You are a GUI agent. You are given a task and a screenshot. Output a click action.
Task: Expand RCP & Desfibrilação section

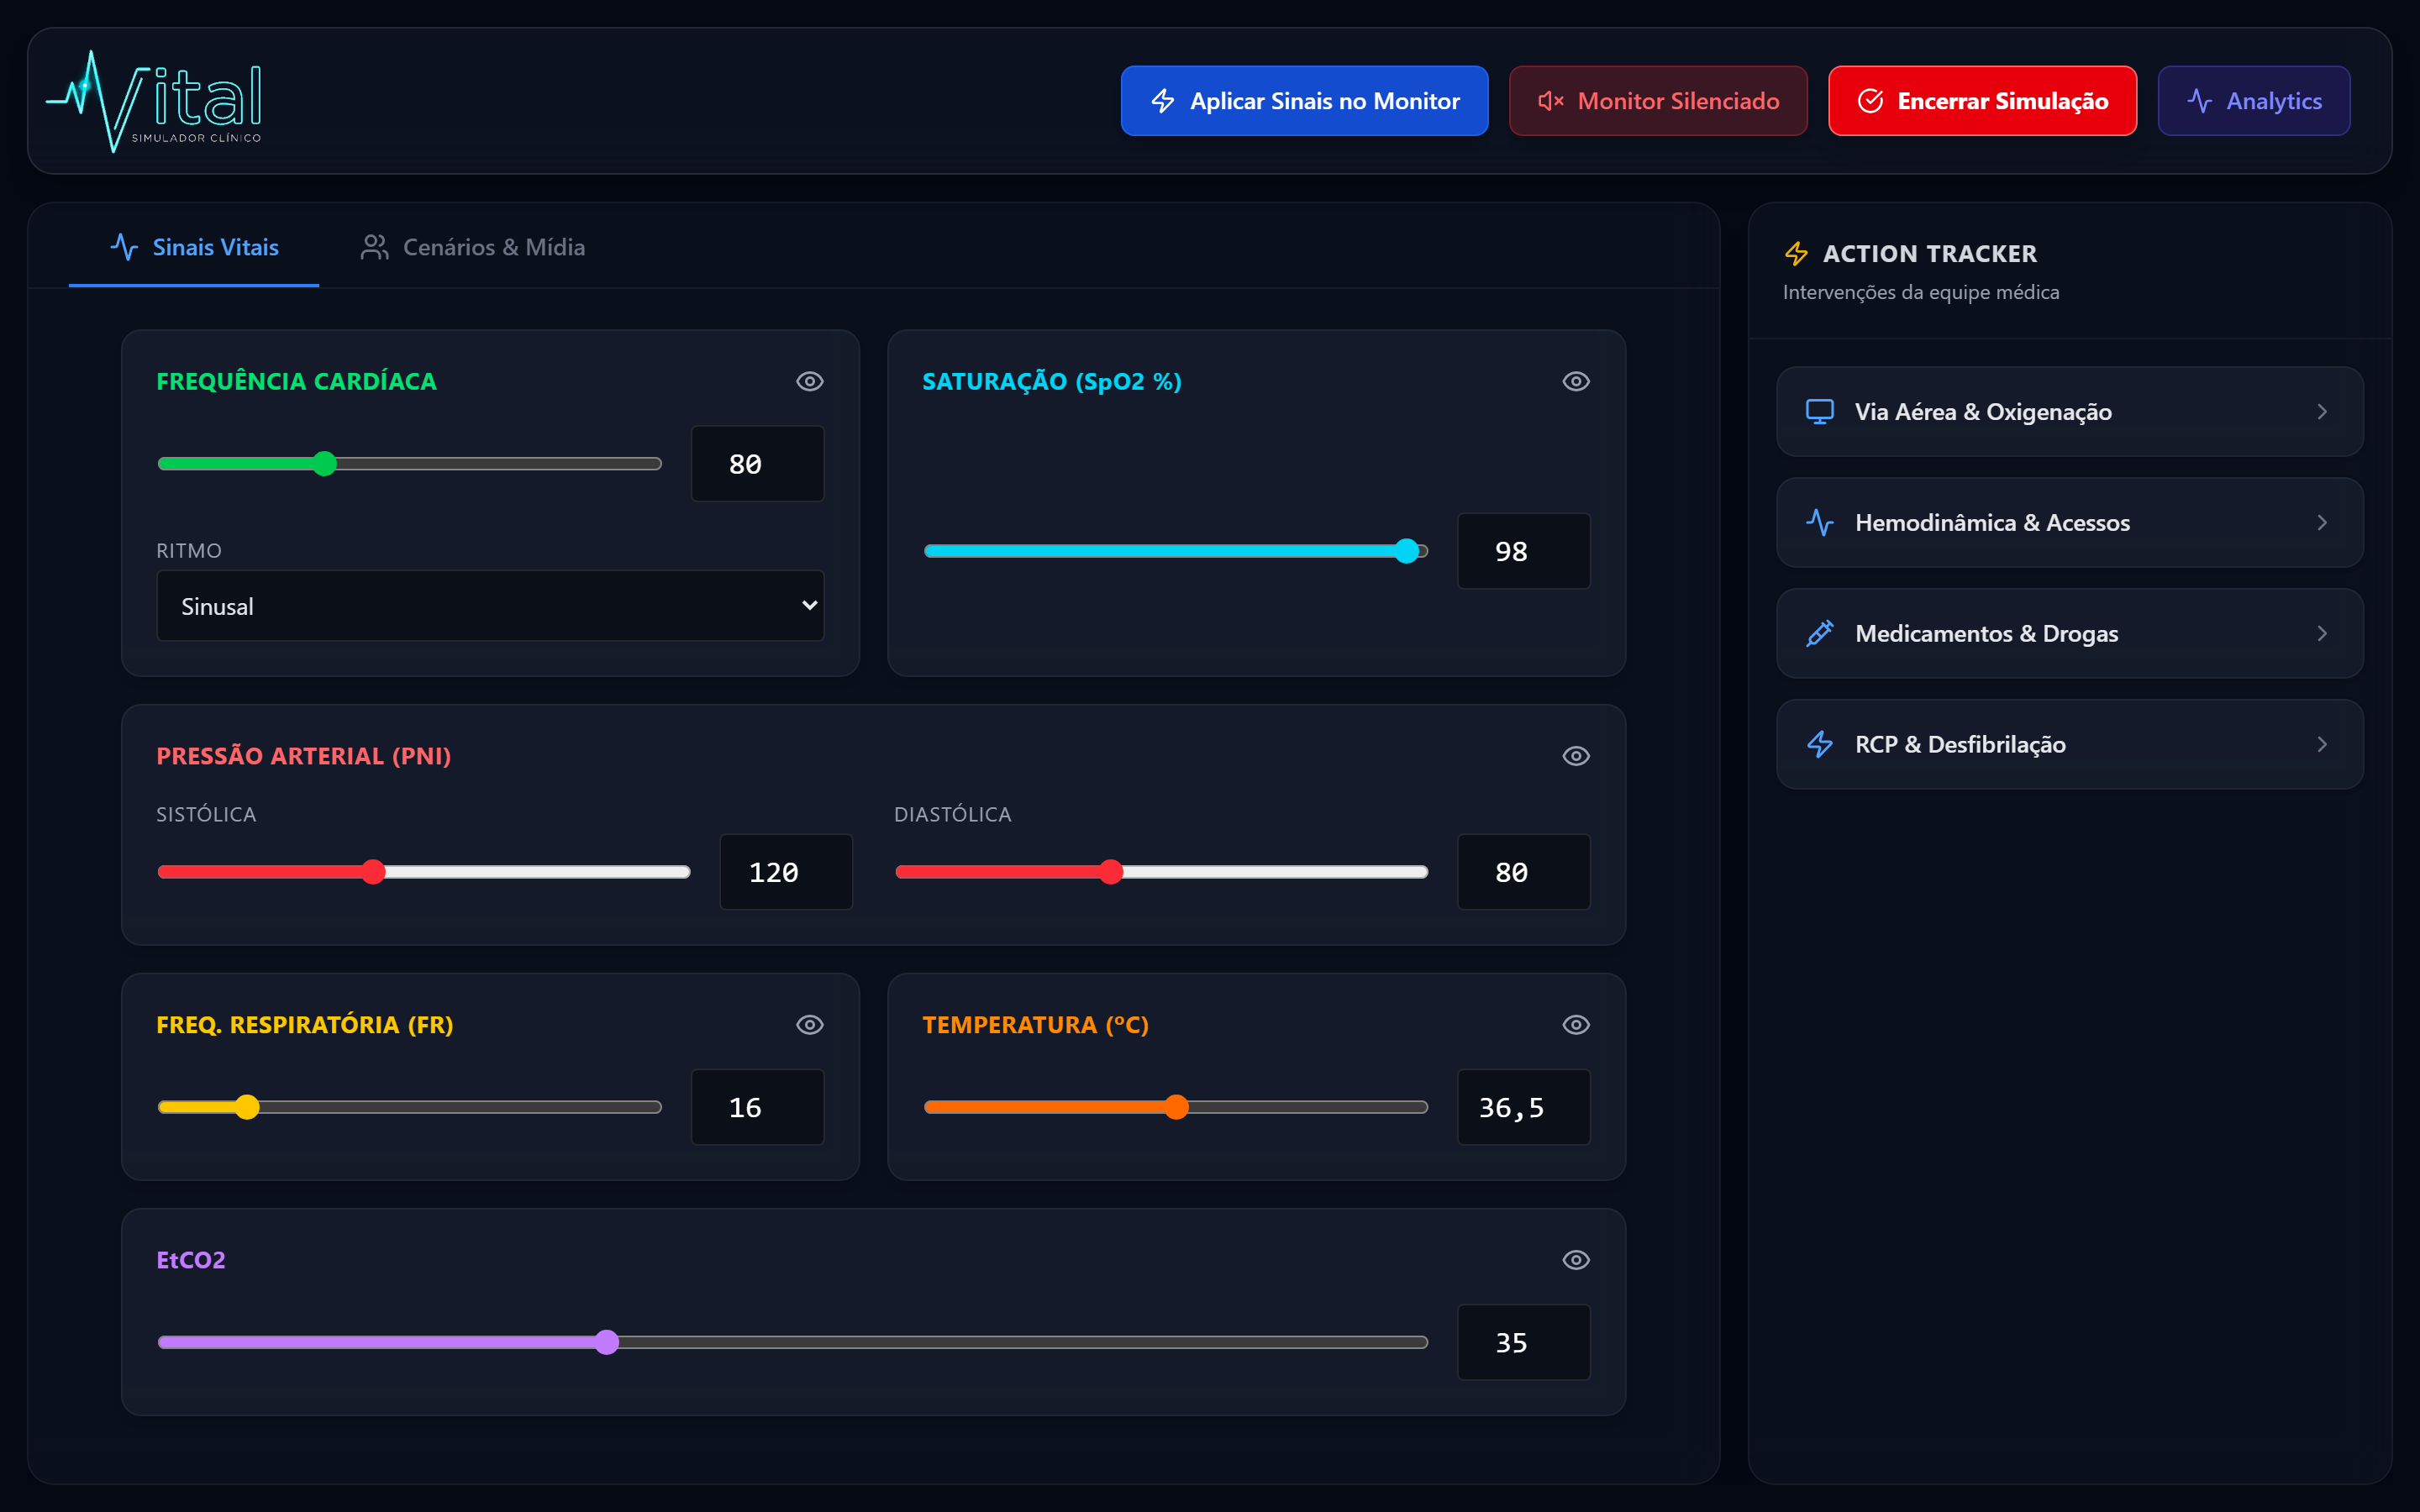tap(2070, 745)
